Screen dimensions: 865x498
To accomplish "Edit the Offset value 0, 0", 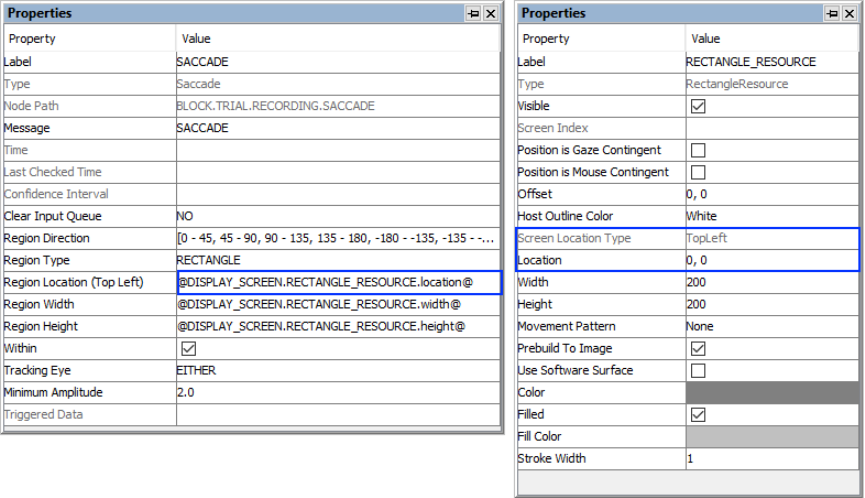I will (772, 194).
